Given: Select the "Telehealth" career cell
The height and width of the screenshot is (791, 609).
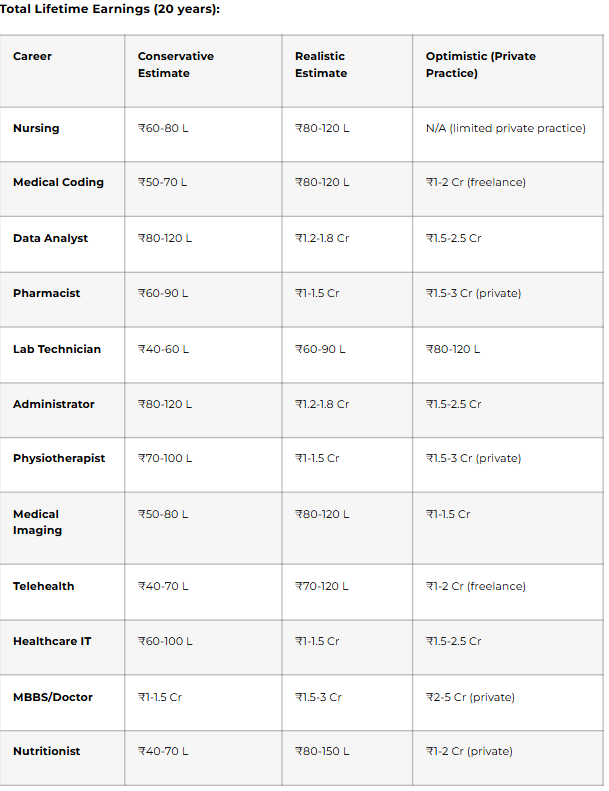Looking at the screenshot, I should point(43,586).
